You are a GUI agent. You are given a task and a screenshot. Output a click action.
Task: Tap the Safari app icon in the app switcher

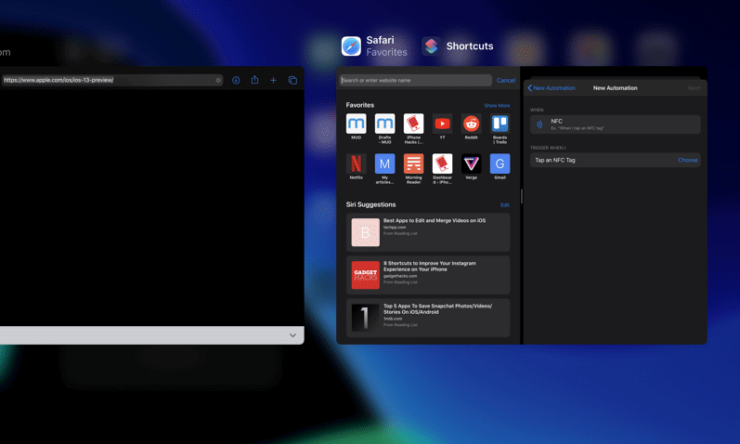tap(351, 46)
